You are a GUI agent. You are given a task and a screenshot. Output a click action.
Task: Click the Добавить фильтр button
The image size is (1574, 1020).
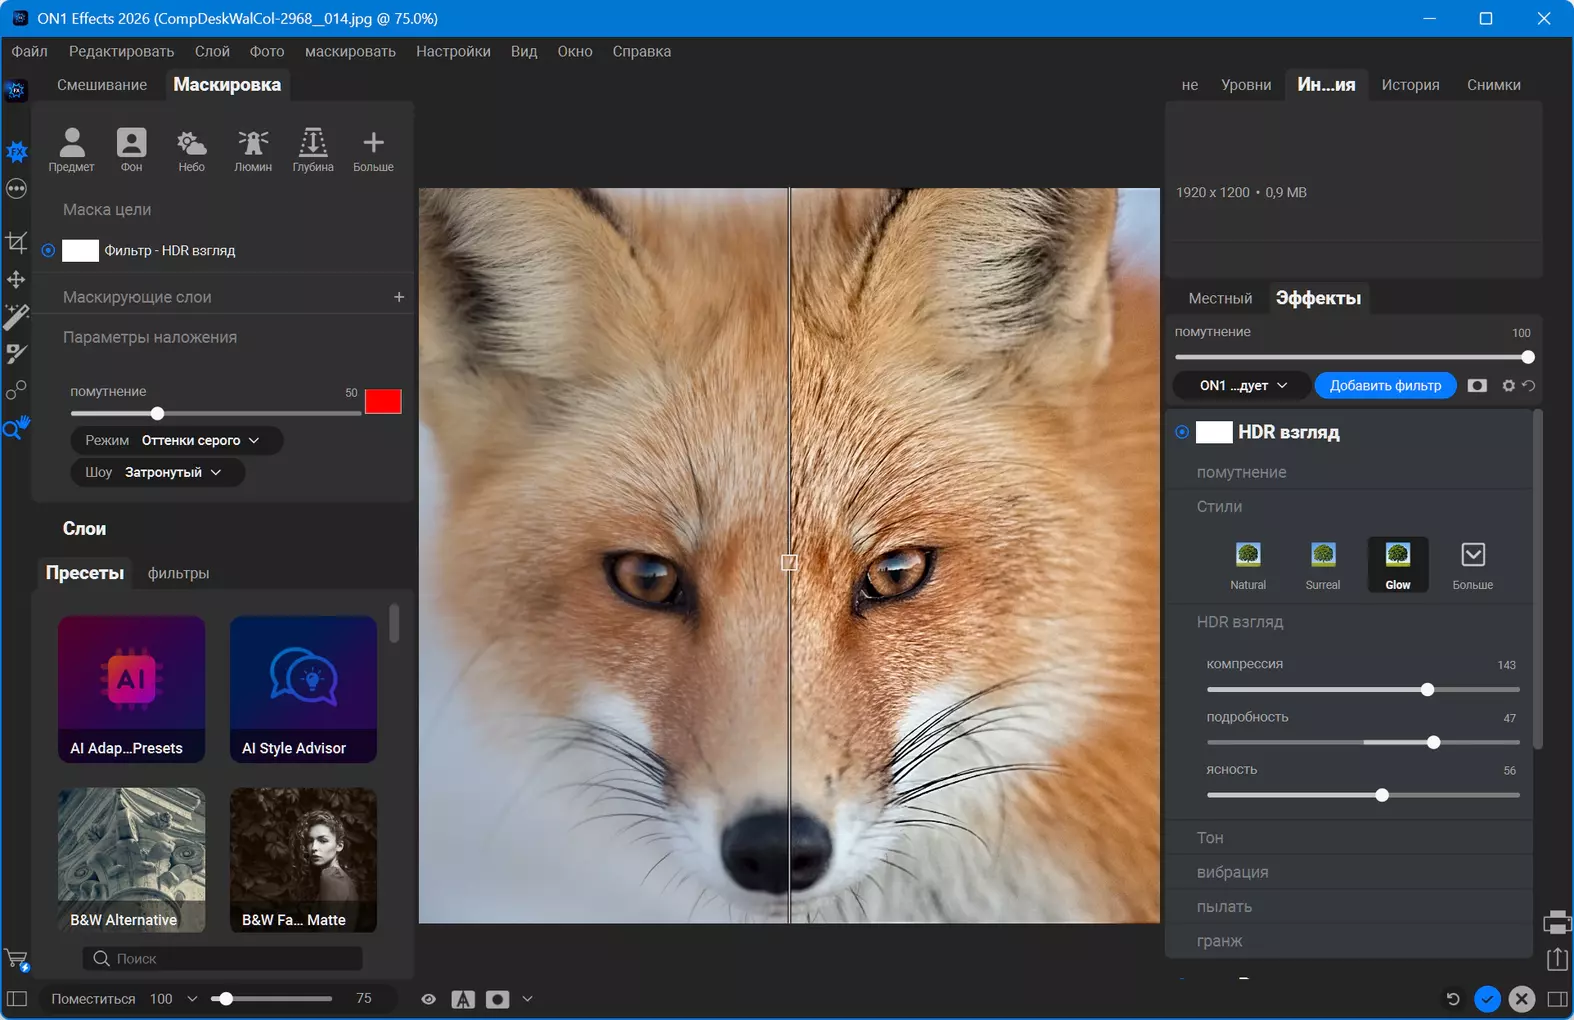(1385, 385)
